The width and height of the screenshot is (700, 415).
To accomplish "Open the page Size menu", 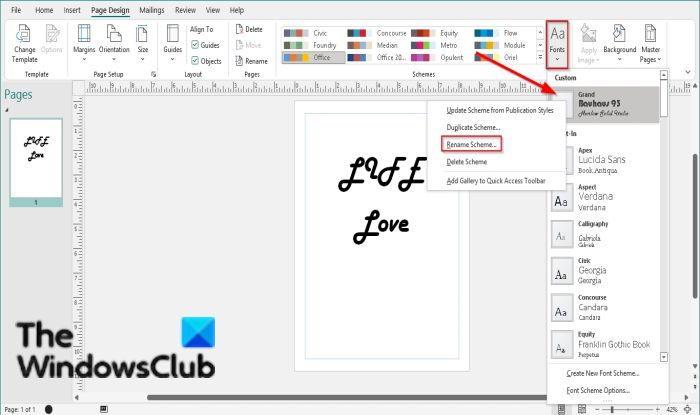I will point(142,44).
